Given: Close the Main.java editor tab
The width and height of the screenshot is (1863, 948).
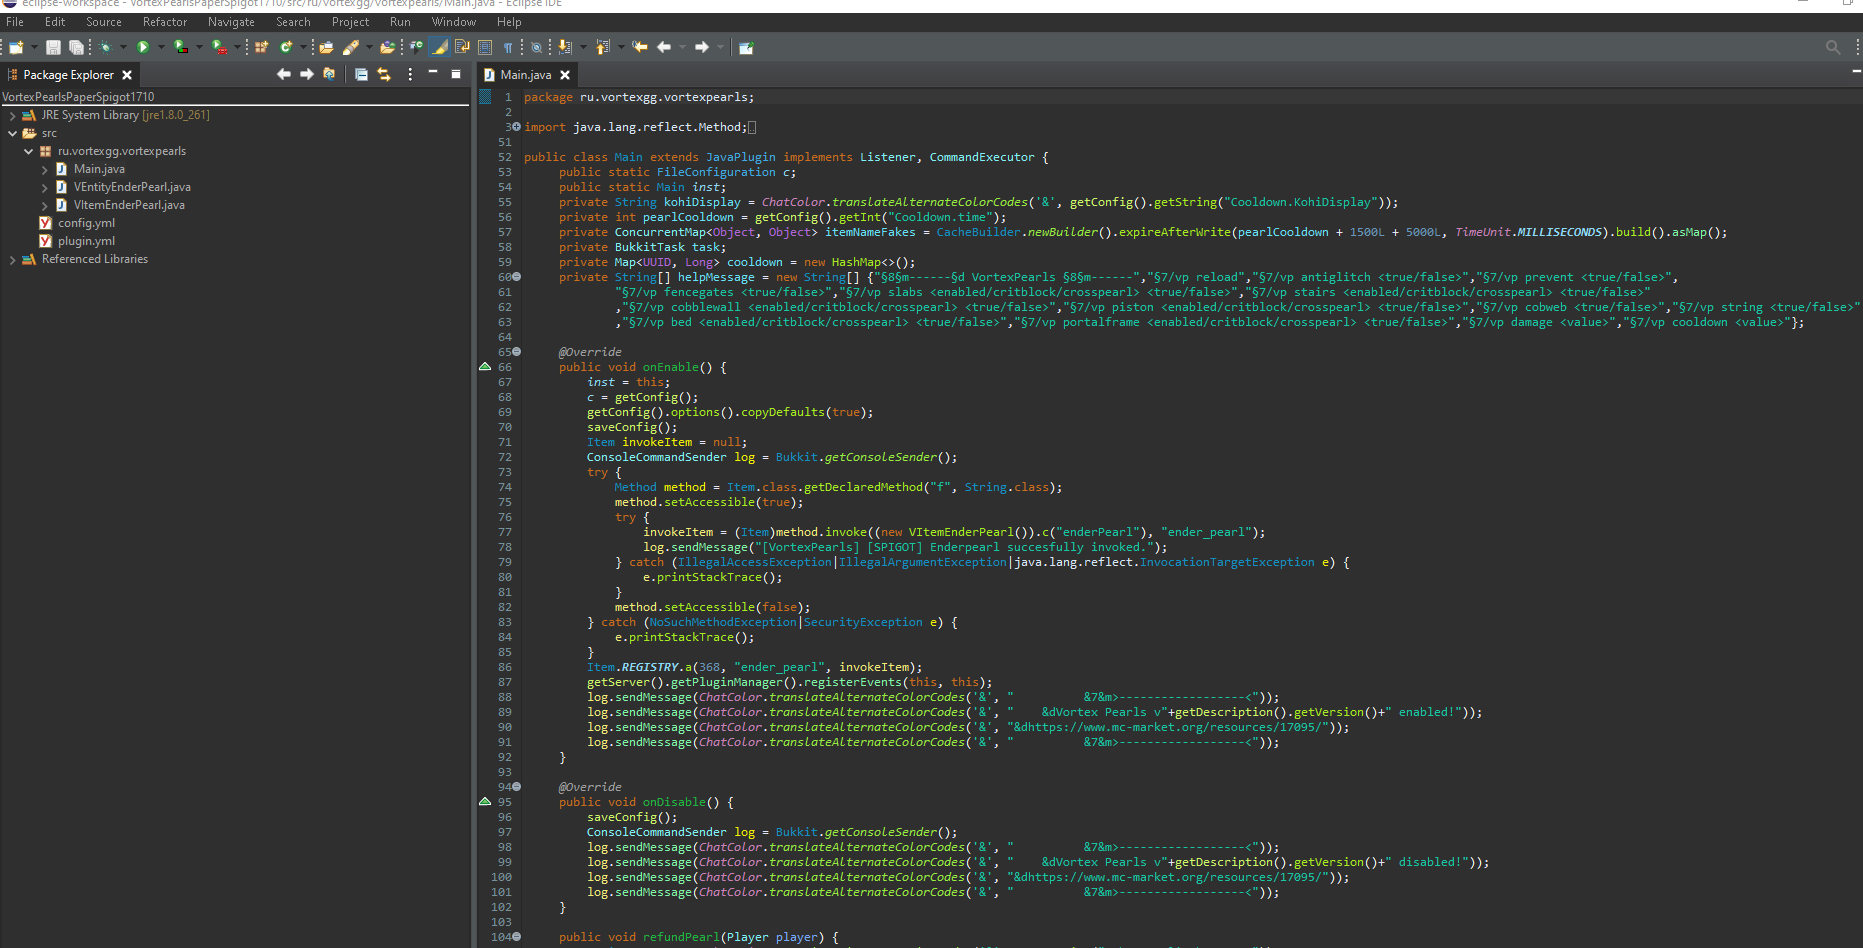Looking at the screenshot, I should (x=565, y=75).
